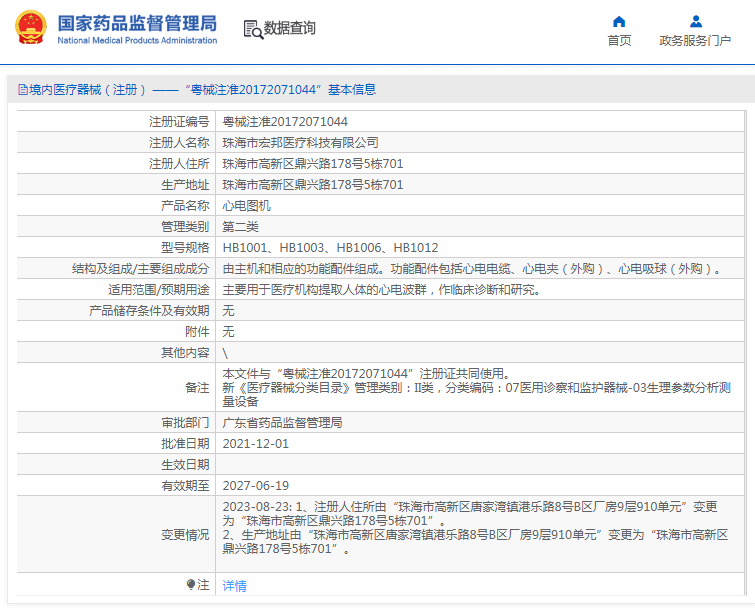Click the 附件 value 无
The width and height of the screenshot is (755, 616).
[x=228, y=332]
